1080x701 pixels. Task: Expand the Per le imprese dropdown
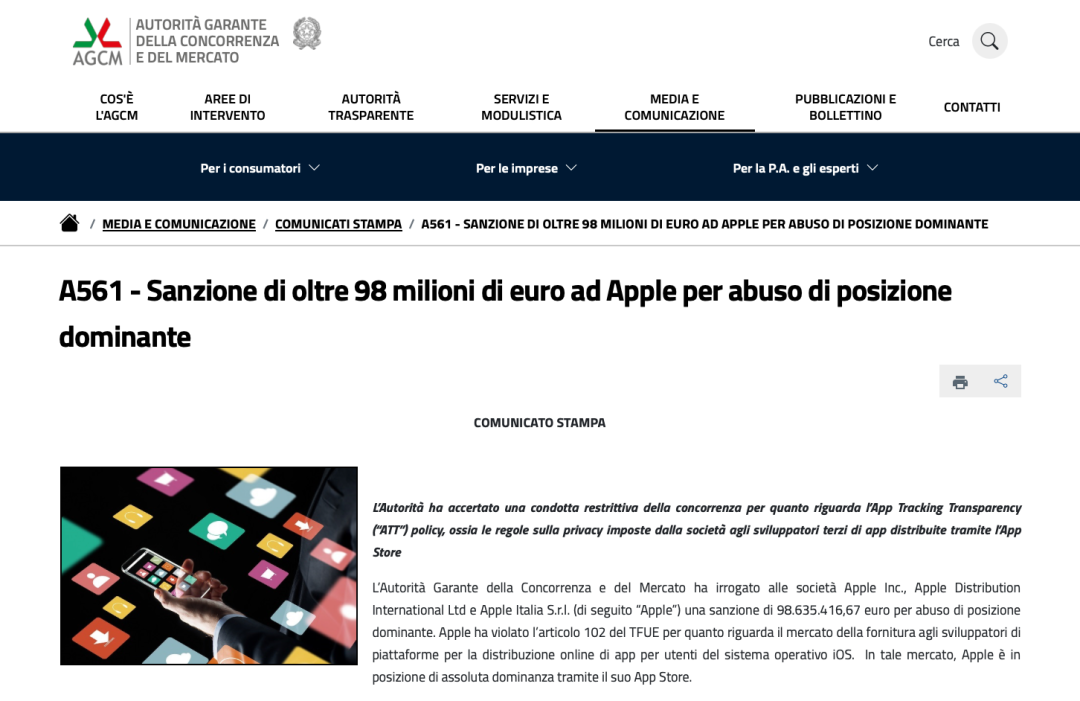[x=526, y=168]
